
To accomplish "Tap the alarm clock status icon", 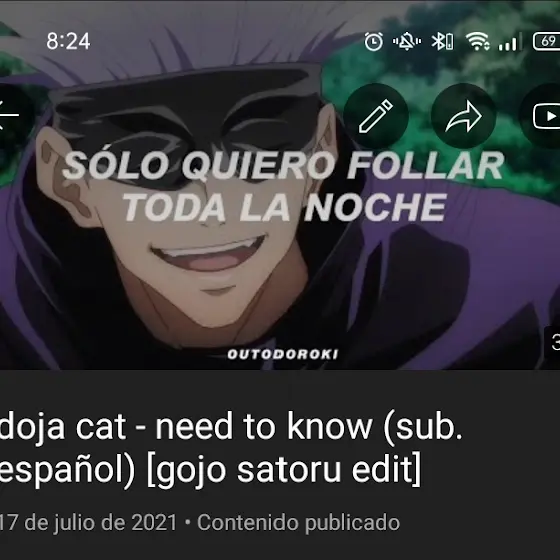I will (x=374, y=41).
